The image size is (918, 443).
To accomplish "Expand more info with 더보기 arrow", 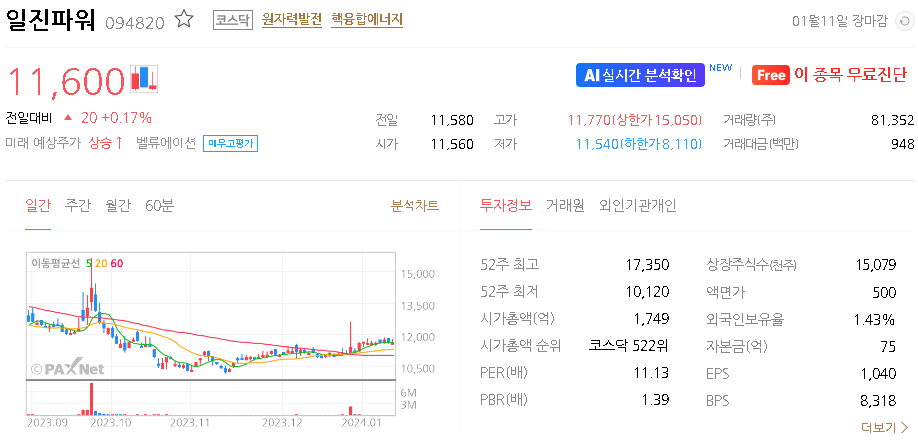I will [885, 428].
